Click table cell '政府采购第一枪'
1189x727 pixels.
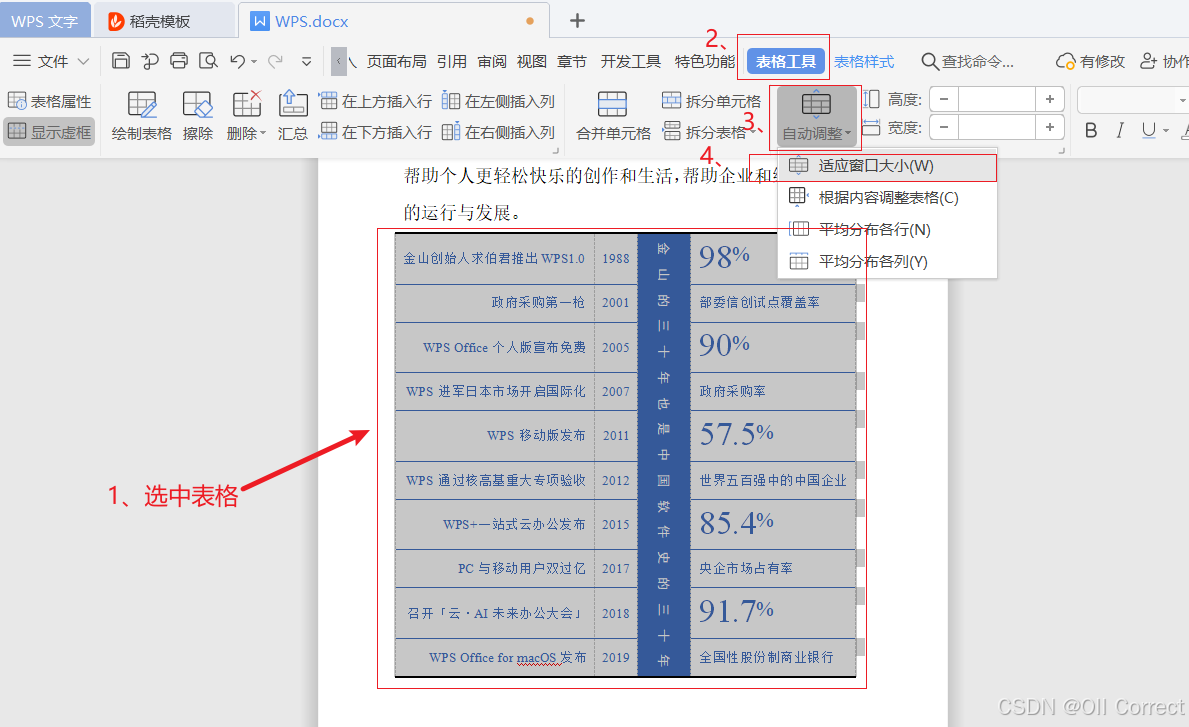(x=538, y=302)
